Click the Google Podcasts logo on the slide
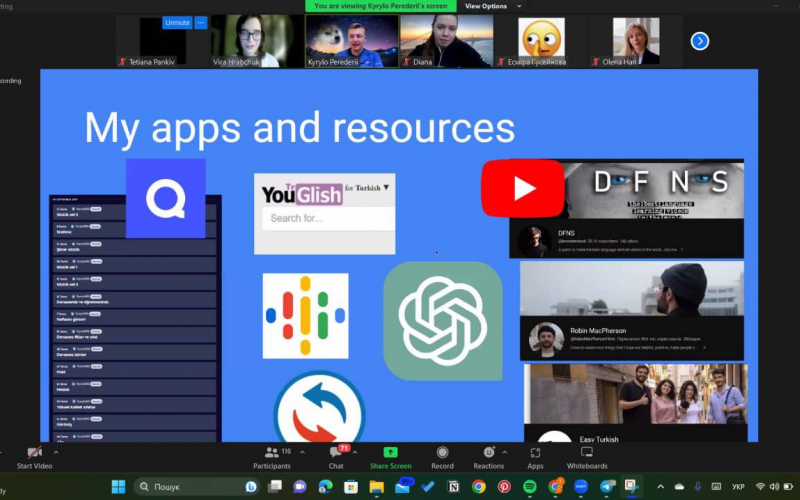Image resolution: width=800 pixels, height=500 pixels. pos(306,316)
